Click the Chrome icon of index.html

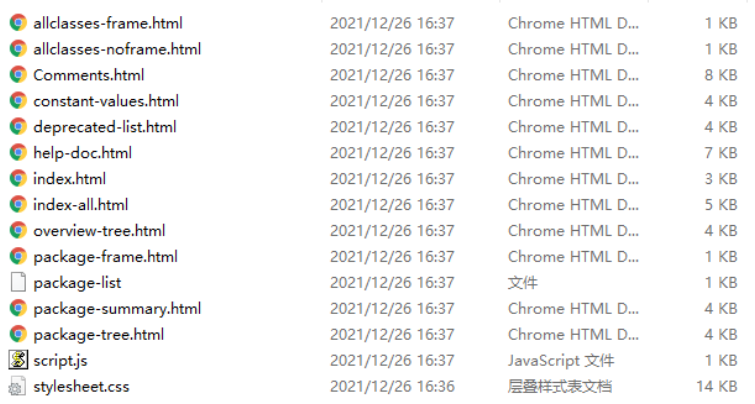18,179
